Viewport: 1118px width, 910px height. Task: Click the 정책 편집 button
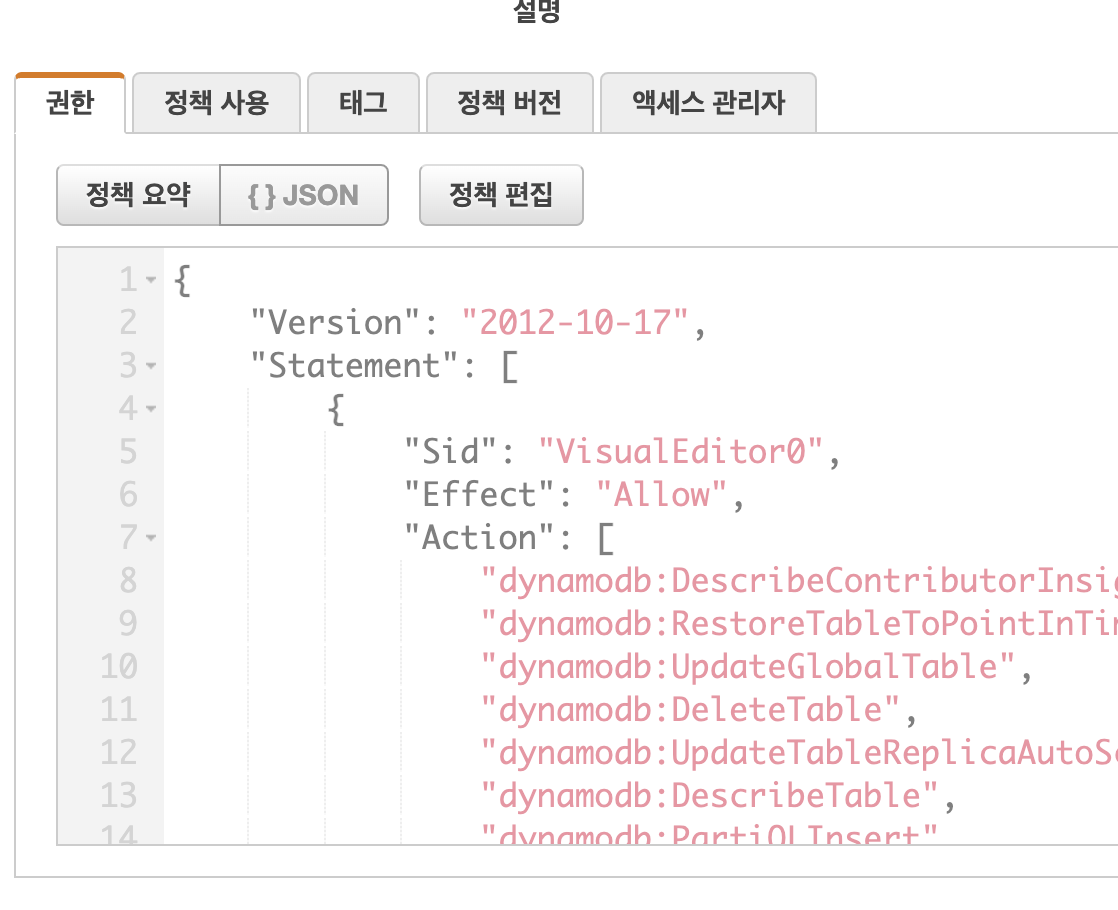(501, 195)
